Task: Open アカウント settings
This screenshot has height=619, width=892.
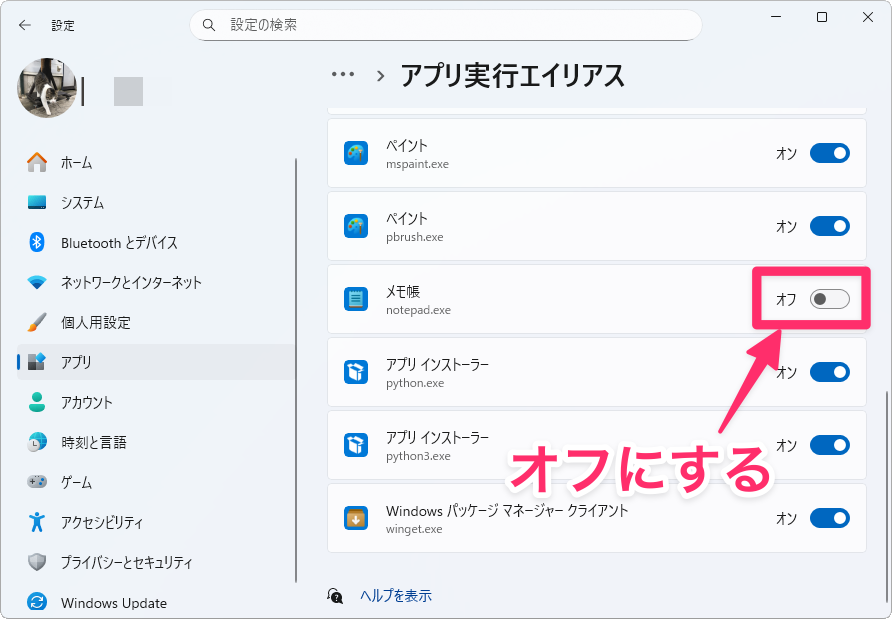Action: point(156,402)
